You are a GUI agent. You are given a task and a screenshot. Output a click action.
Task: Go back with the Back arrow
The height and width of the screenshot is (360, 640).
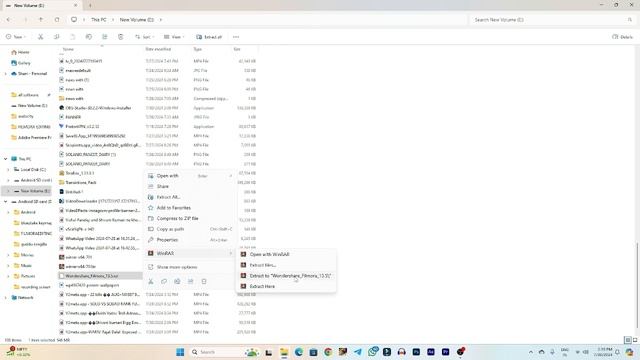pyautogui.click(x=9, y=20)
